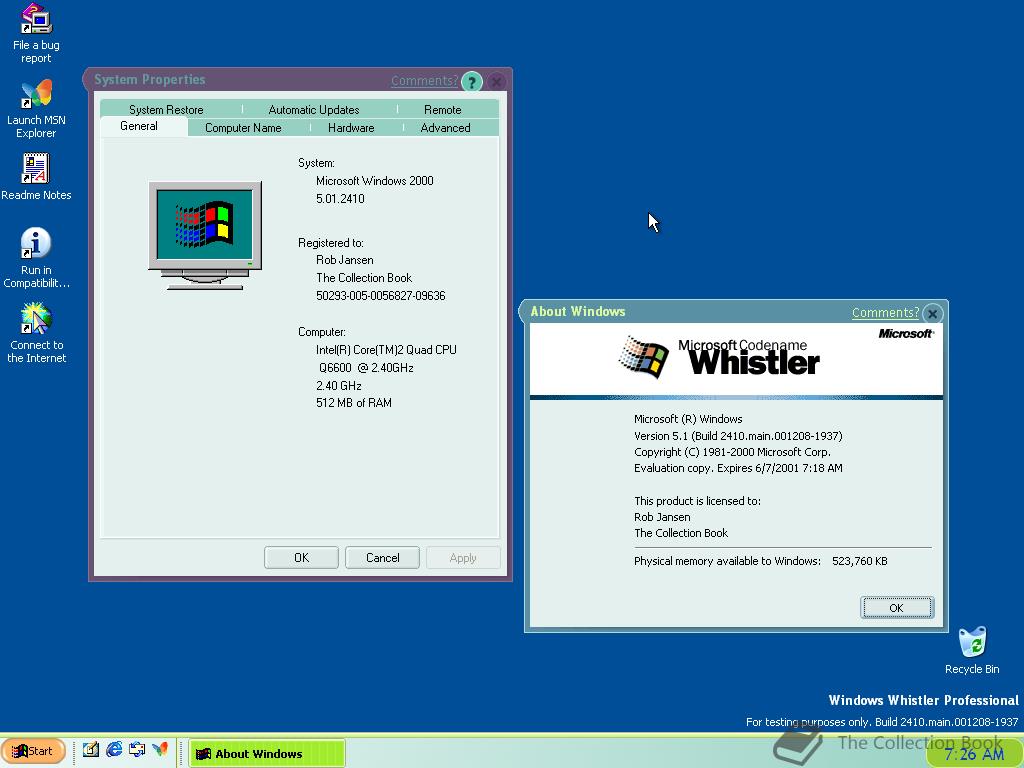Open the Advanced tab
Viewport: 1024px width, 768px height.
(x=445, y=128)
